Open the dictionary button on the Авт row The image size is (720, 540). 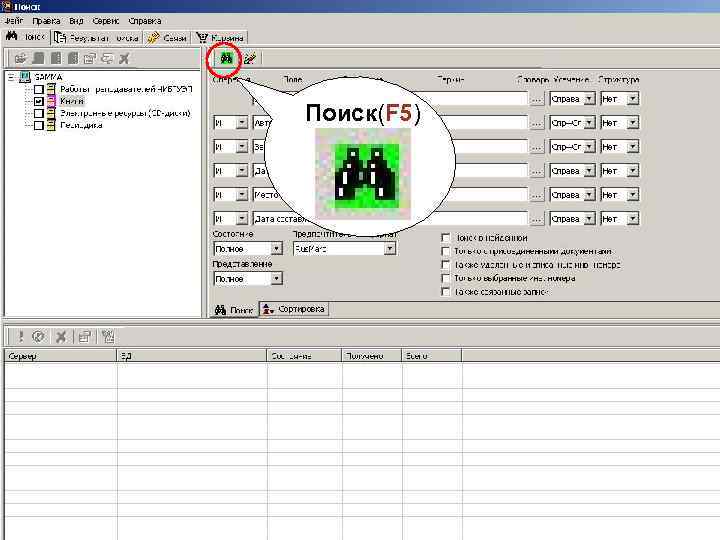pos(537,123)
